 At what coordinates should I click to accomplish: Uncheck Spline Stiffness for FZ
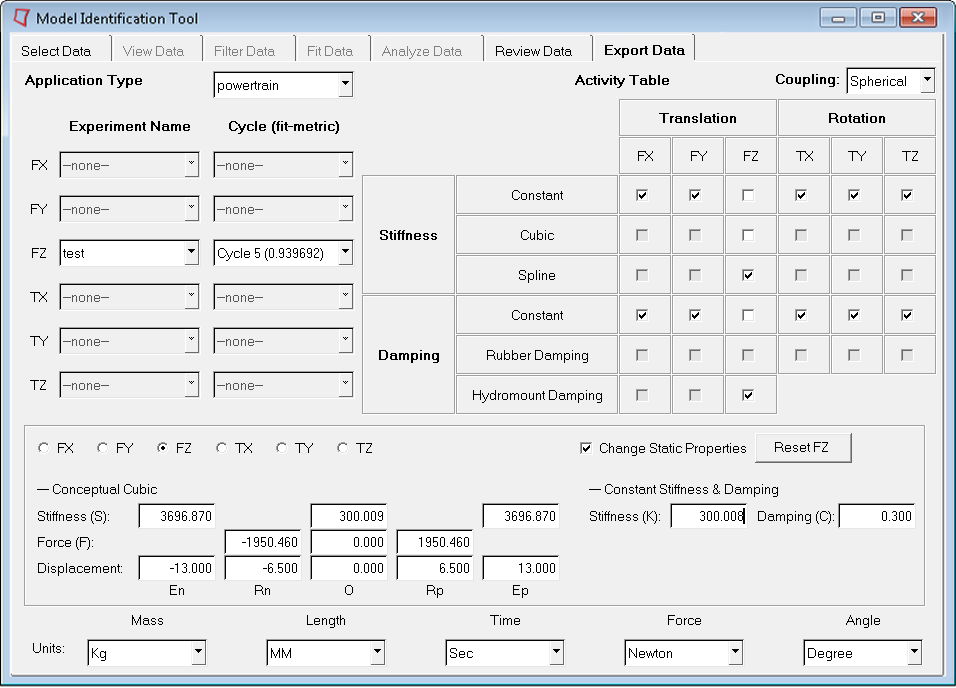748,275
